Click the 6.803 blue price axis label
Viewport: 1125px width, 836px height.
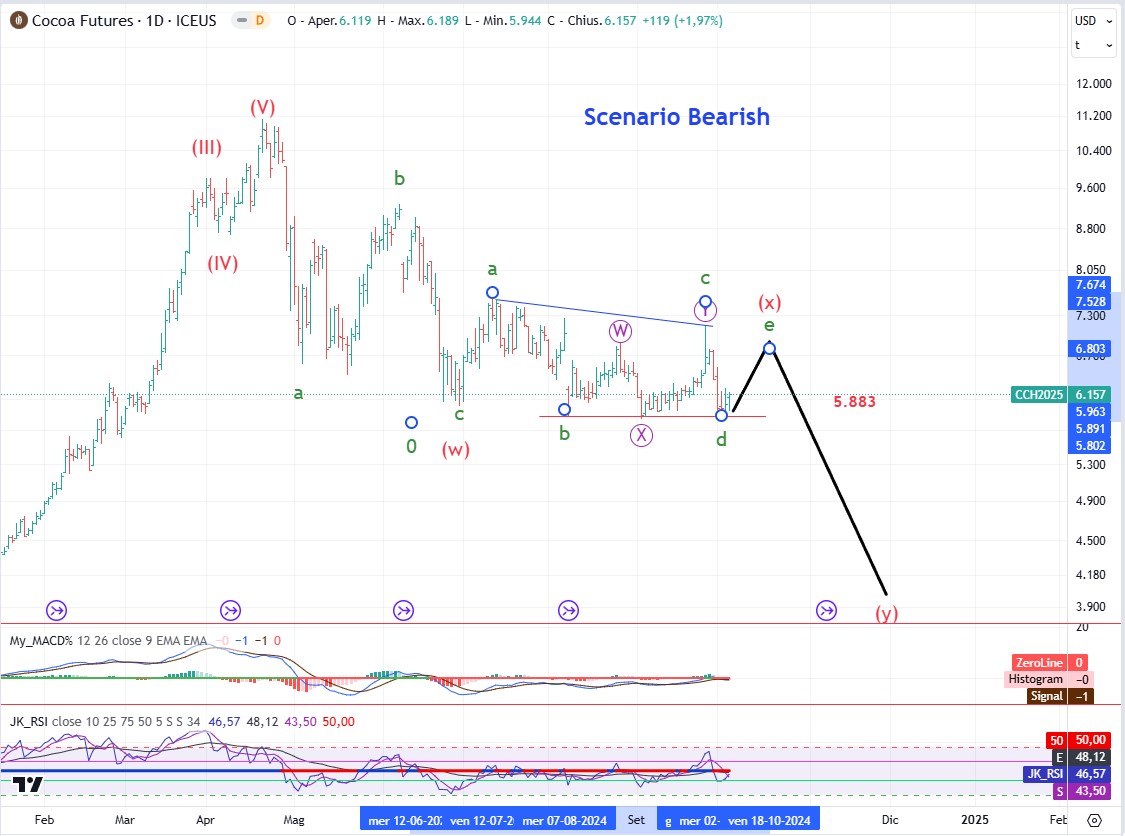click(1090, 349)
